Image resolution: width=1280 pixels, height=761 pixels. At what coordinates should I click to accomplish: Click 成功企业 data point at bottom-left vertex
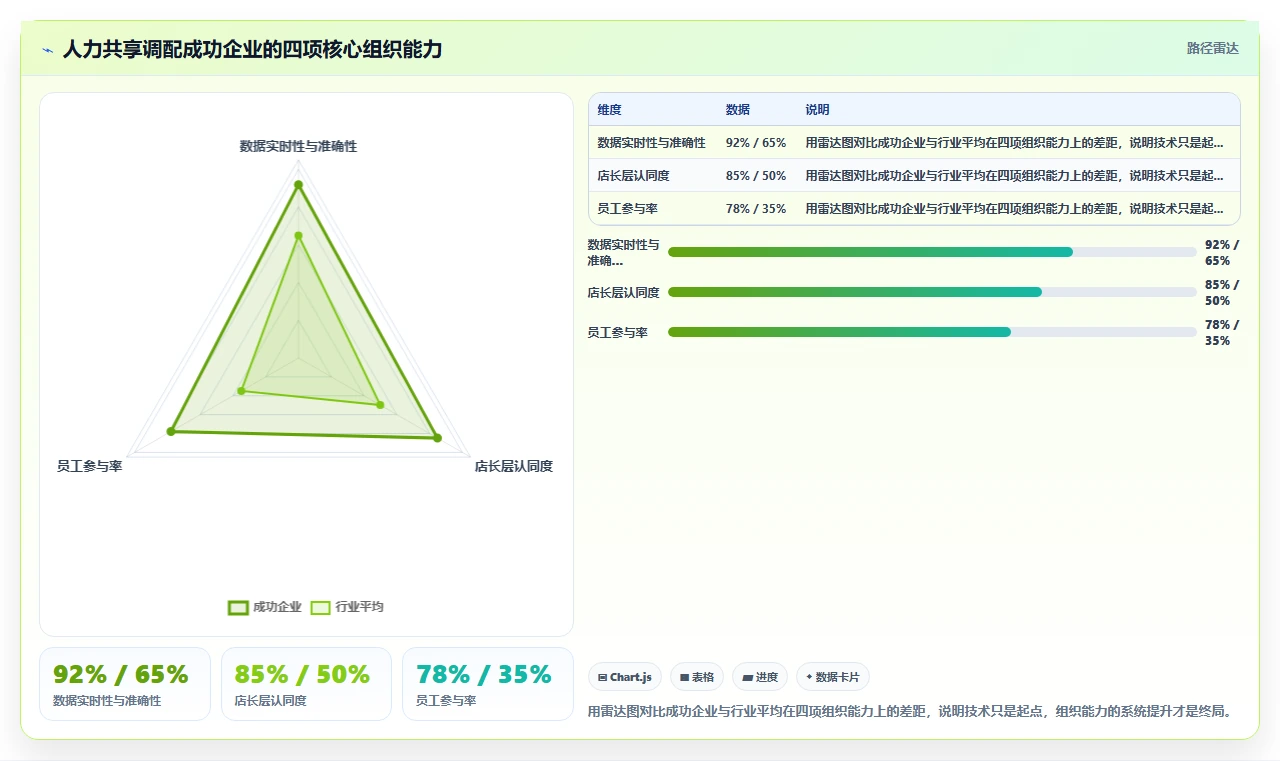(x=171, y=431)
